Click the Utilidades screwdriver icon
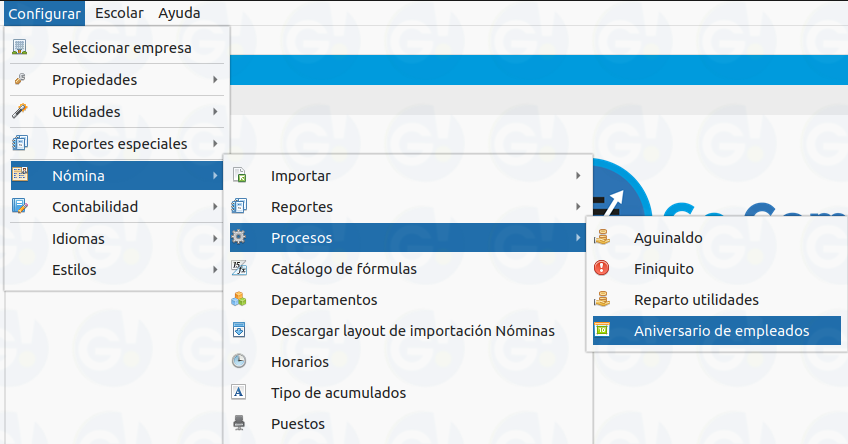 click(19, 111)
